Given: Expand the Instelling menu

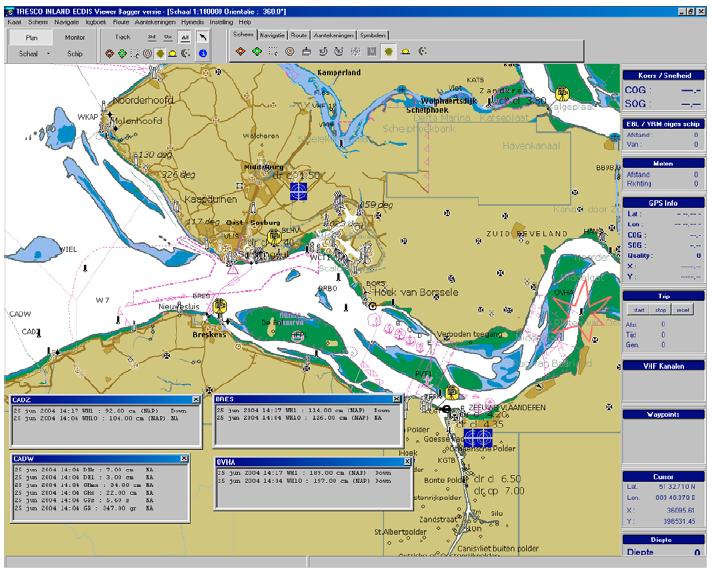Looking at the screenshot, I should point(219,20).
